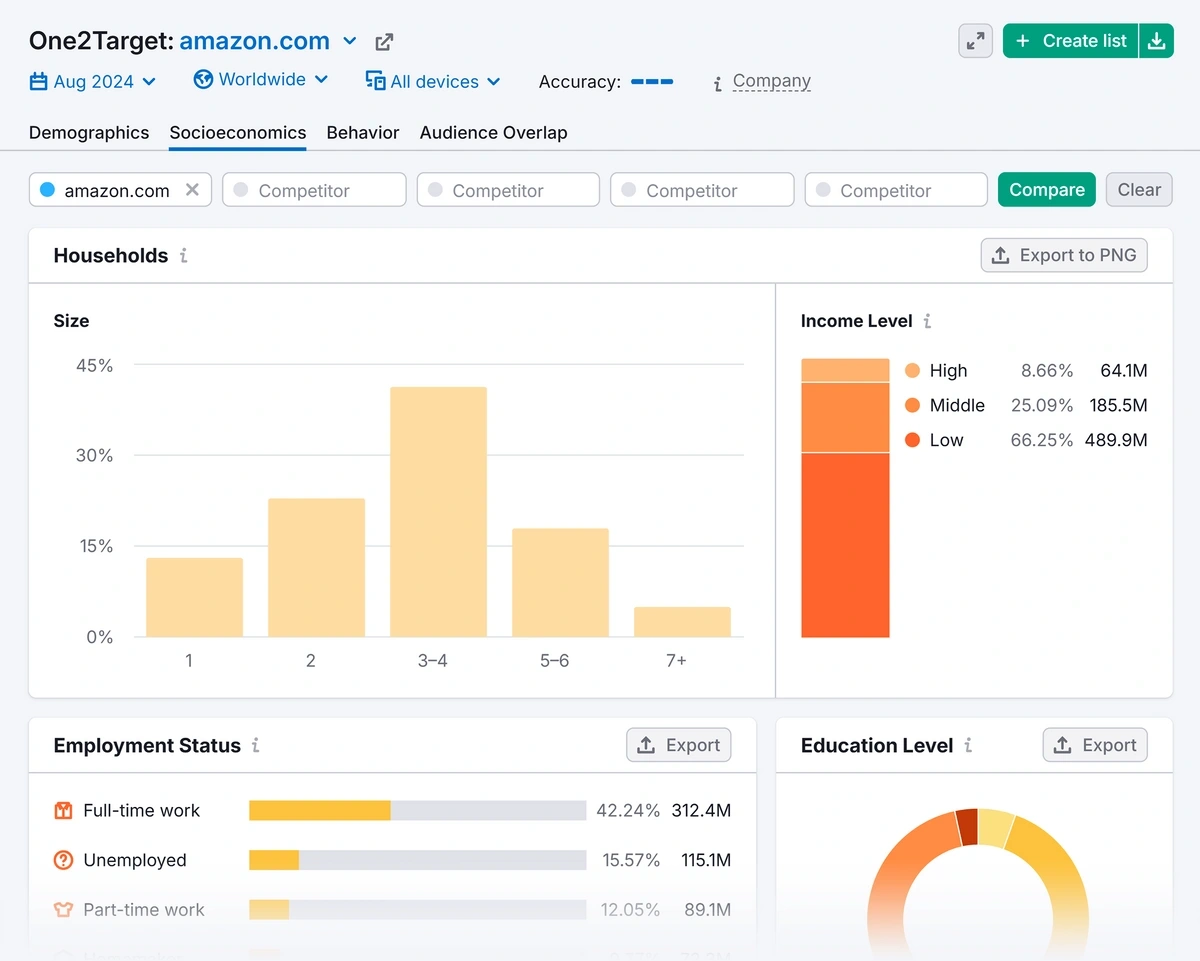The width and height of the screenshot is (1200, 961).
Task: Click the Unemployed question mark icon
Action: click(64, 860)
